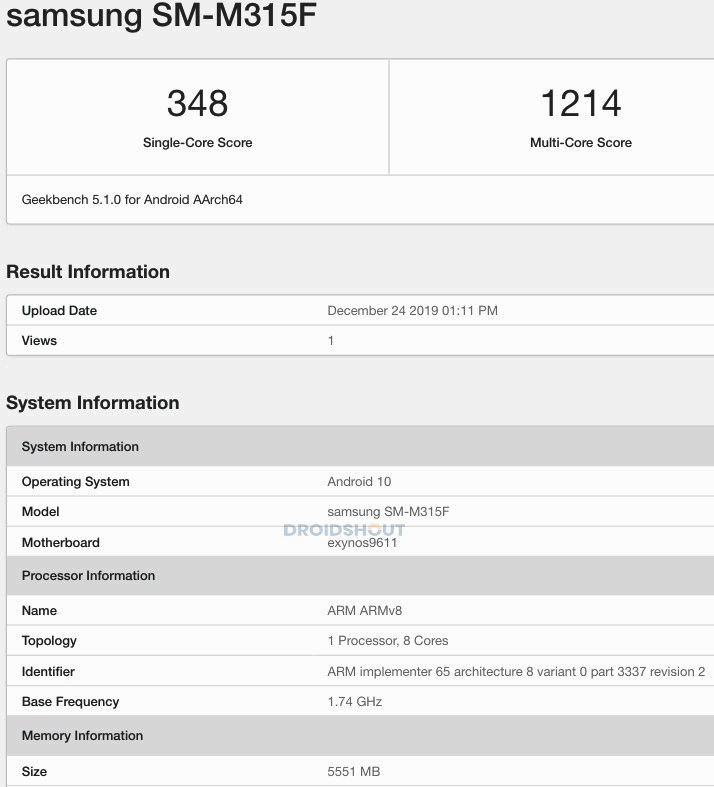Click the 'Operating System' row label

click(x=75, y=482)
